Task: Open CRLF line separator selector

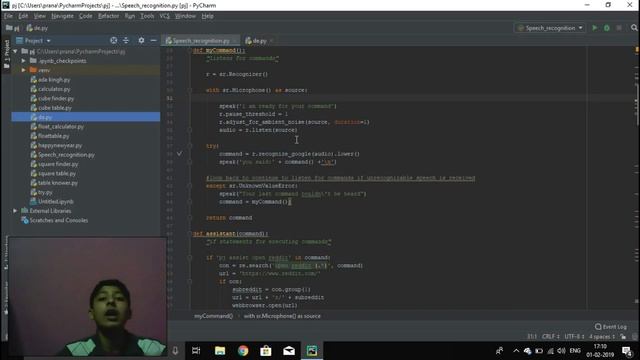Action: 551,337
